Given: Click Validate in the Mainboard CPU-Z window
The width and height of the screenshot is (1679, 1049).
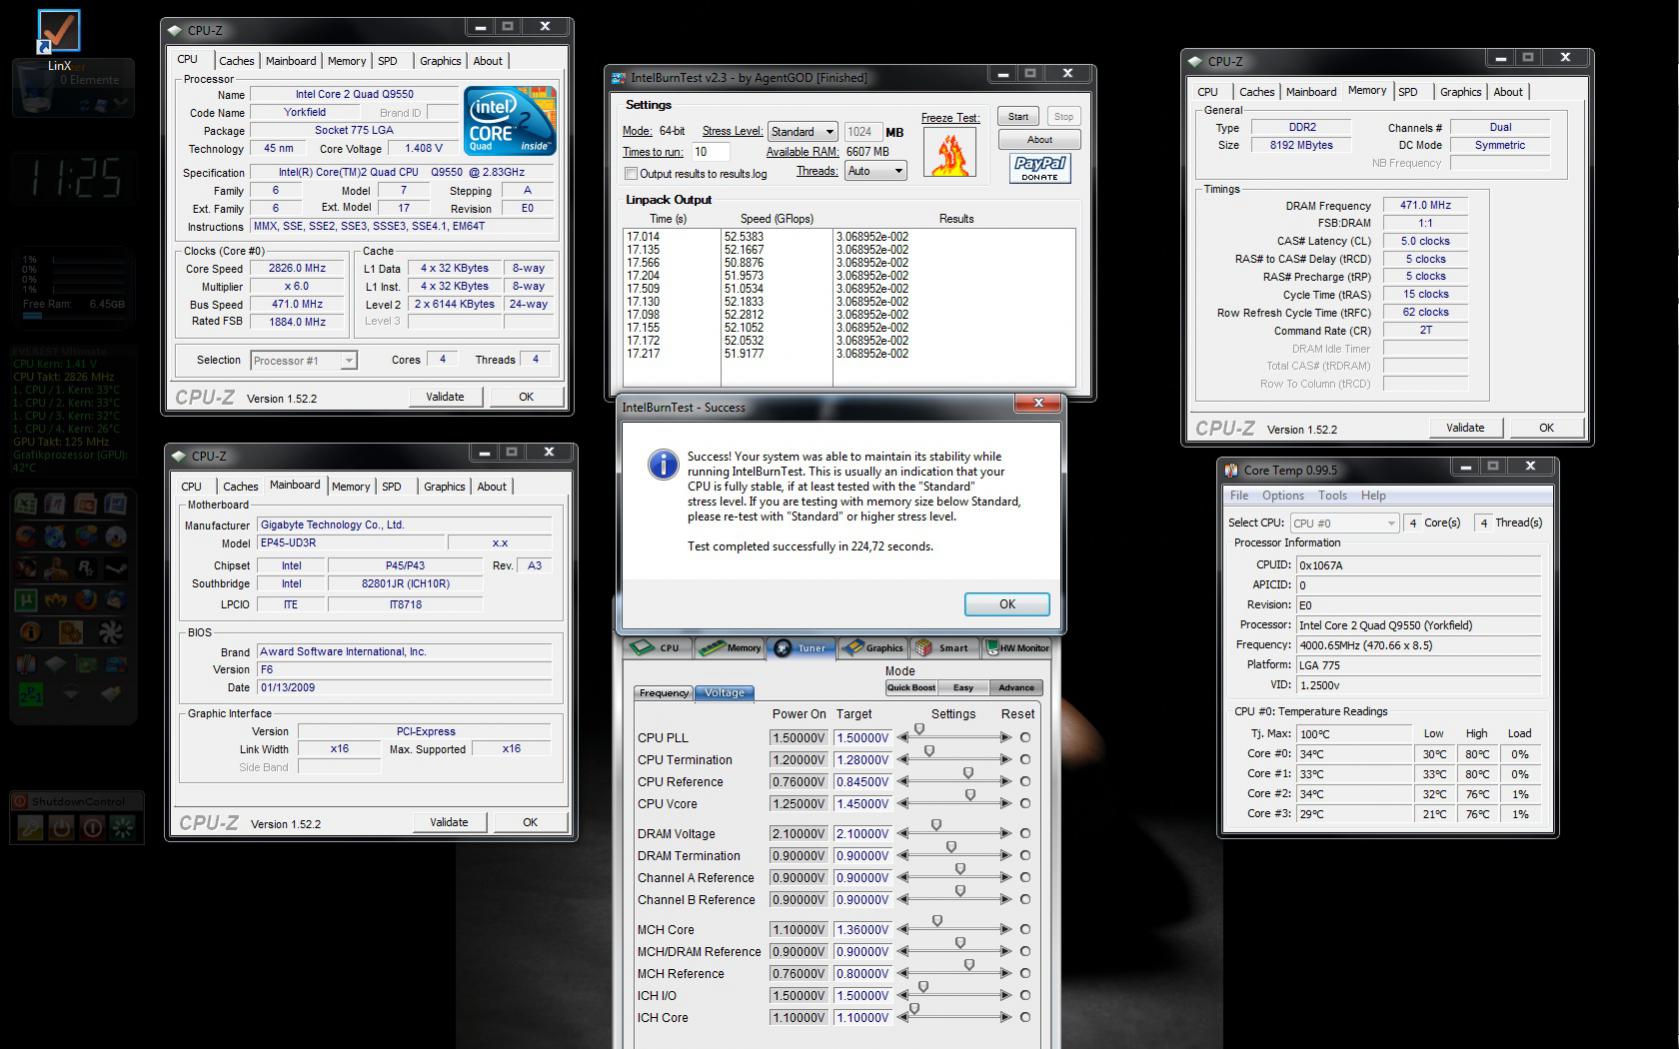Looking at the screenshot, I should pos(448,822).
